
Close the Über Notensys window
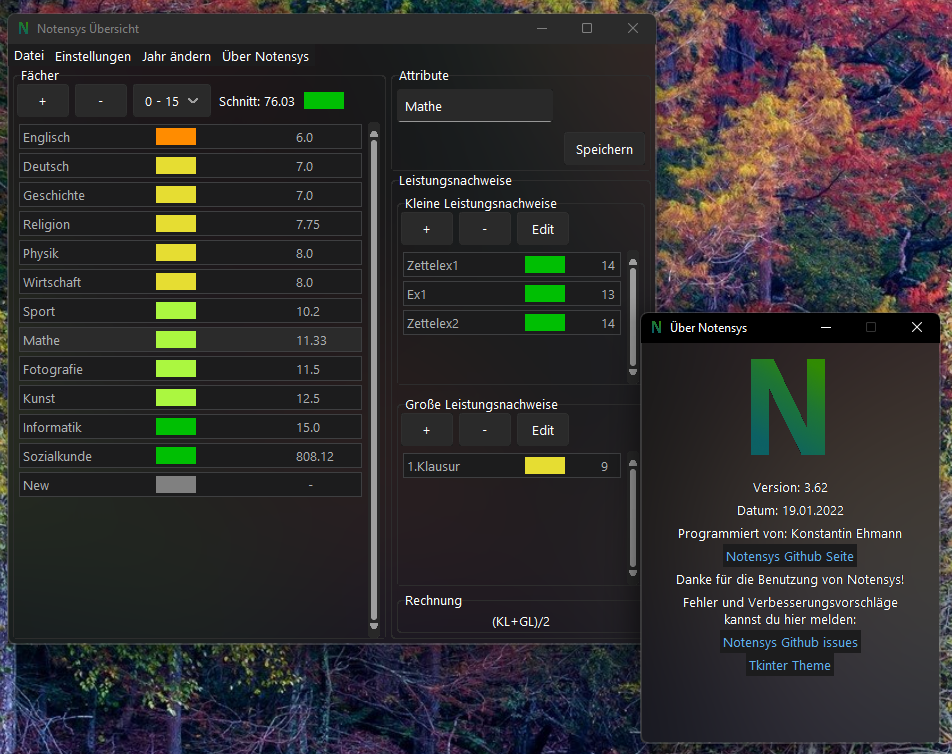click(x=917, y=327)
